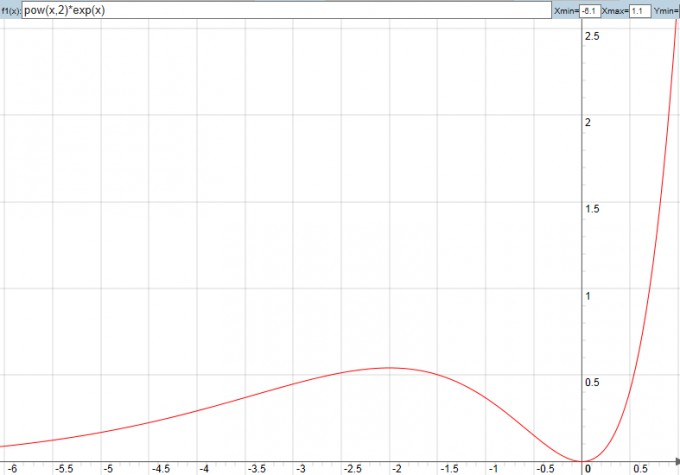Click the Xmin value field
The width and height of the screenshot is (680, 475).
[590, 11]
